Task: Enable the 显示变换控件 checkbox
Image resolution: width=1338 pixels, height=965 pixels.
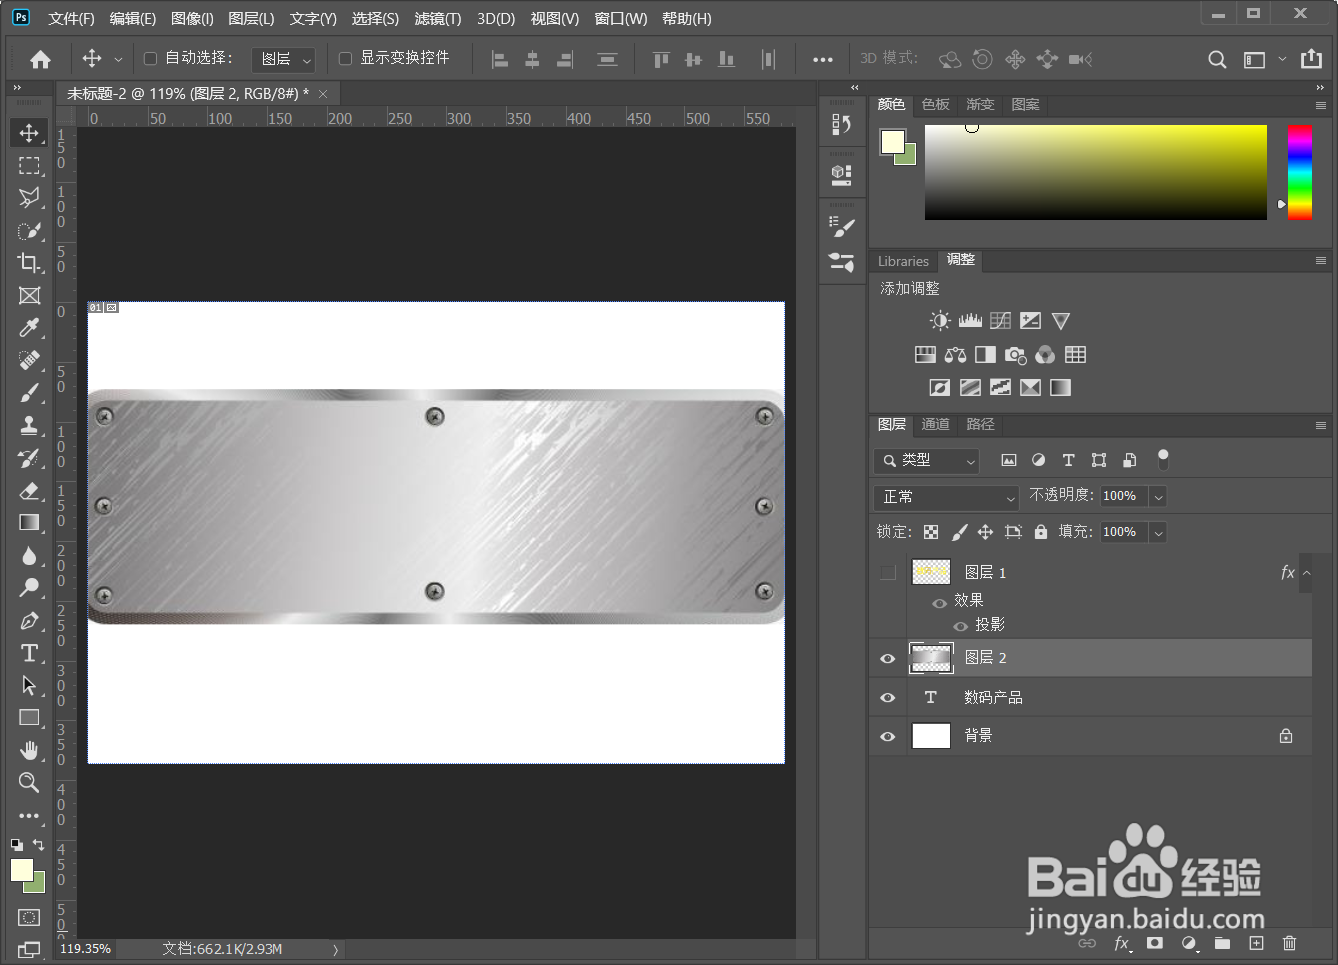Action: coord(346,59)
